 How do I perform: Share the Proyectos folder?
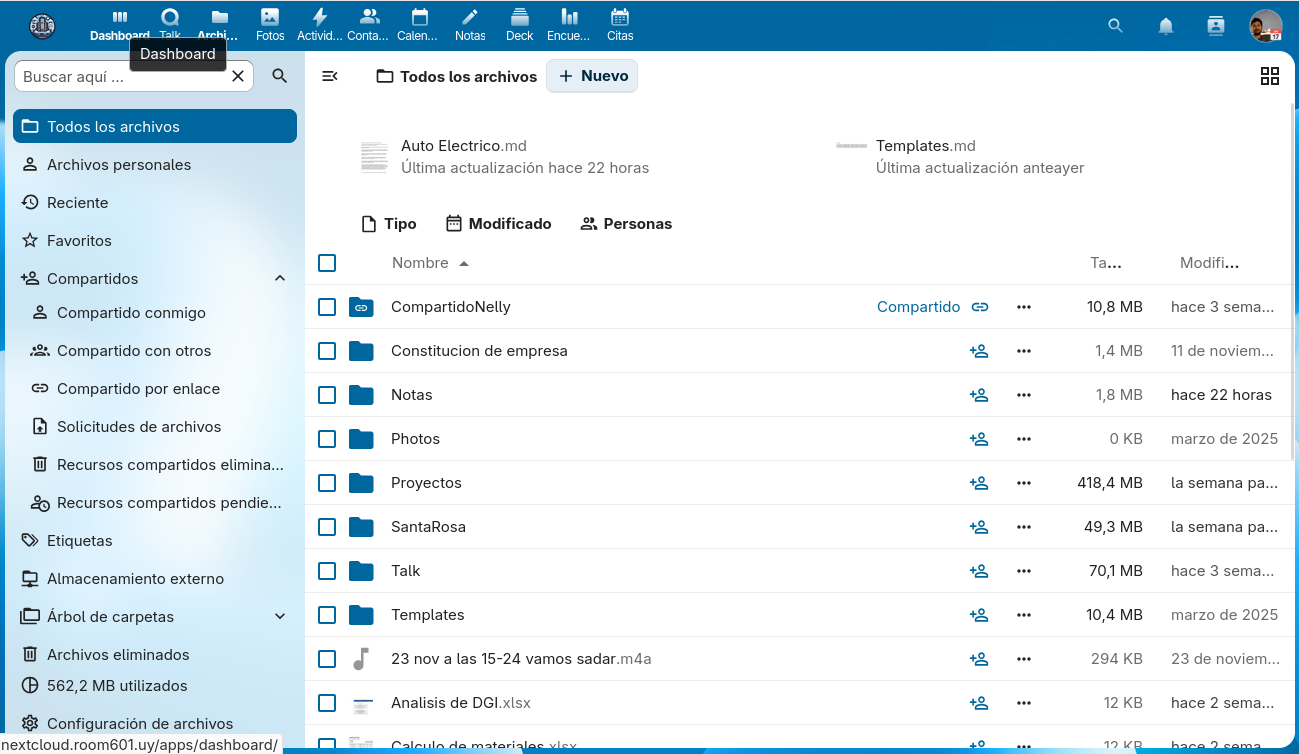pyautogui.click(x=979, y=483)
